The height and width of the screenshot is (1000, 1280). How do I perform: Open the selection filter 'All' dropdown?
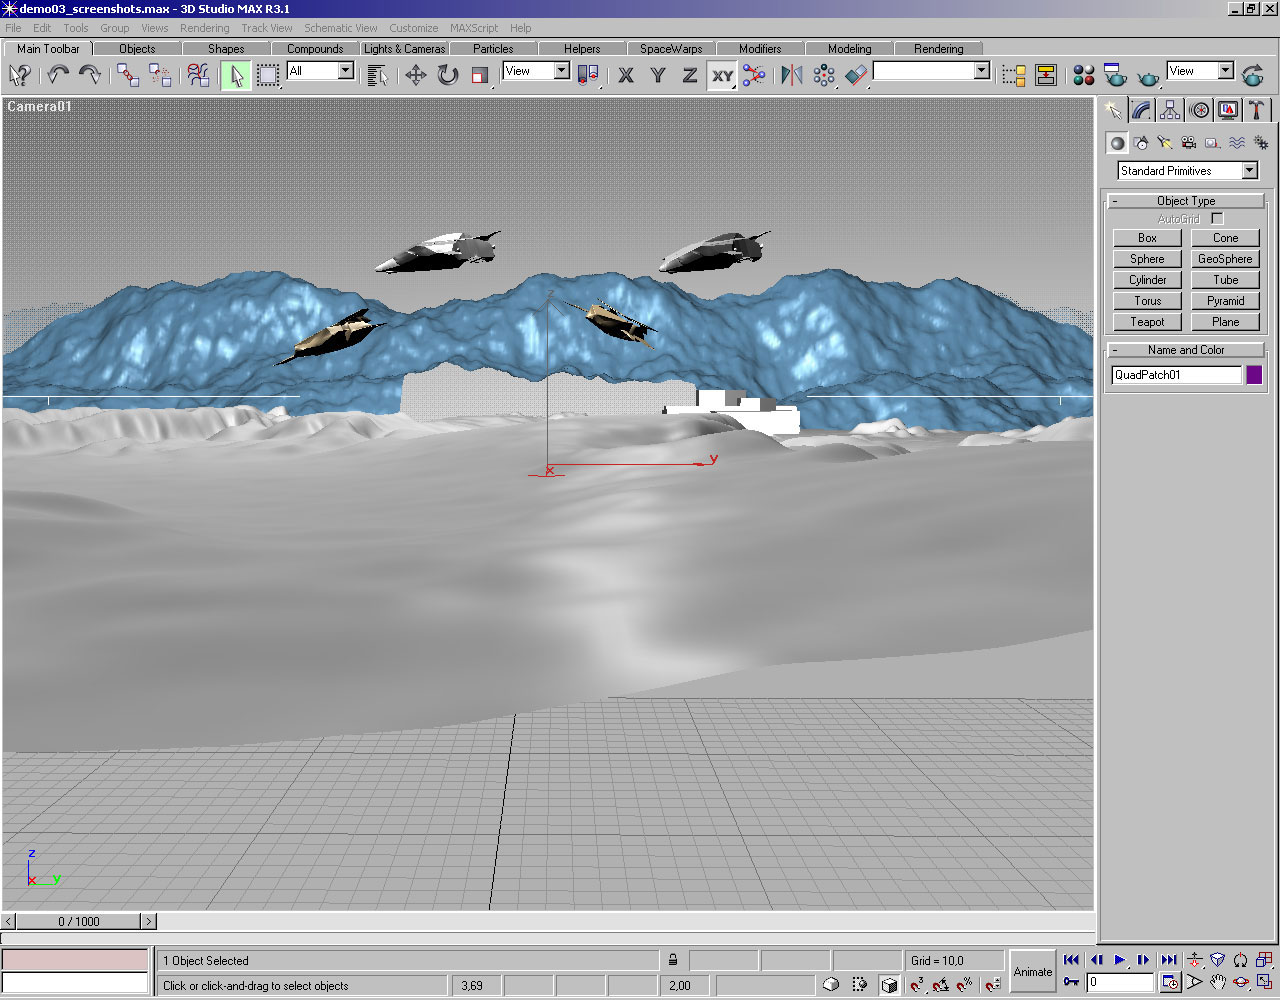(345, 71)
